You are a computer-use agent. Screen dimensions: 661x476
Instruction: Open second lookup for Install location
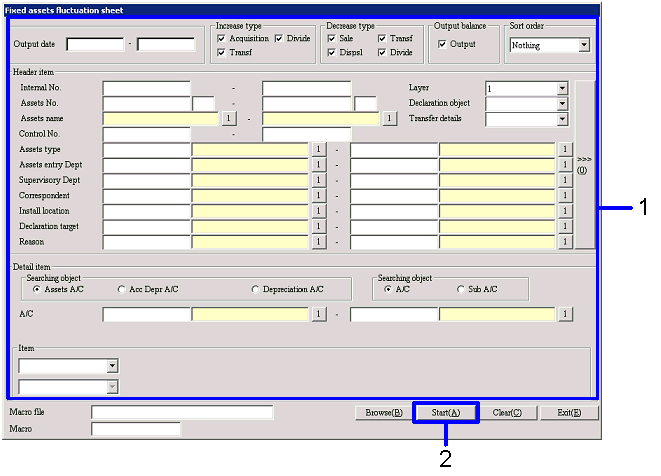click(x=565, y=211)
